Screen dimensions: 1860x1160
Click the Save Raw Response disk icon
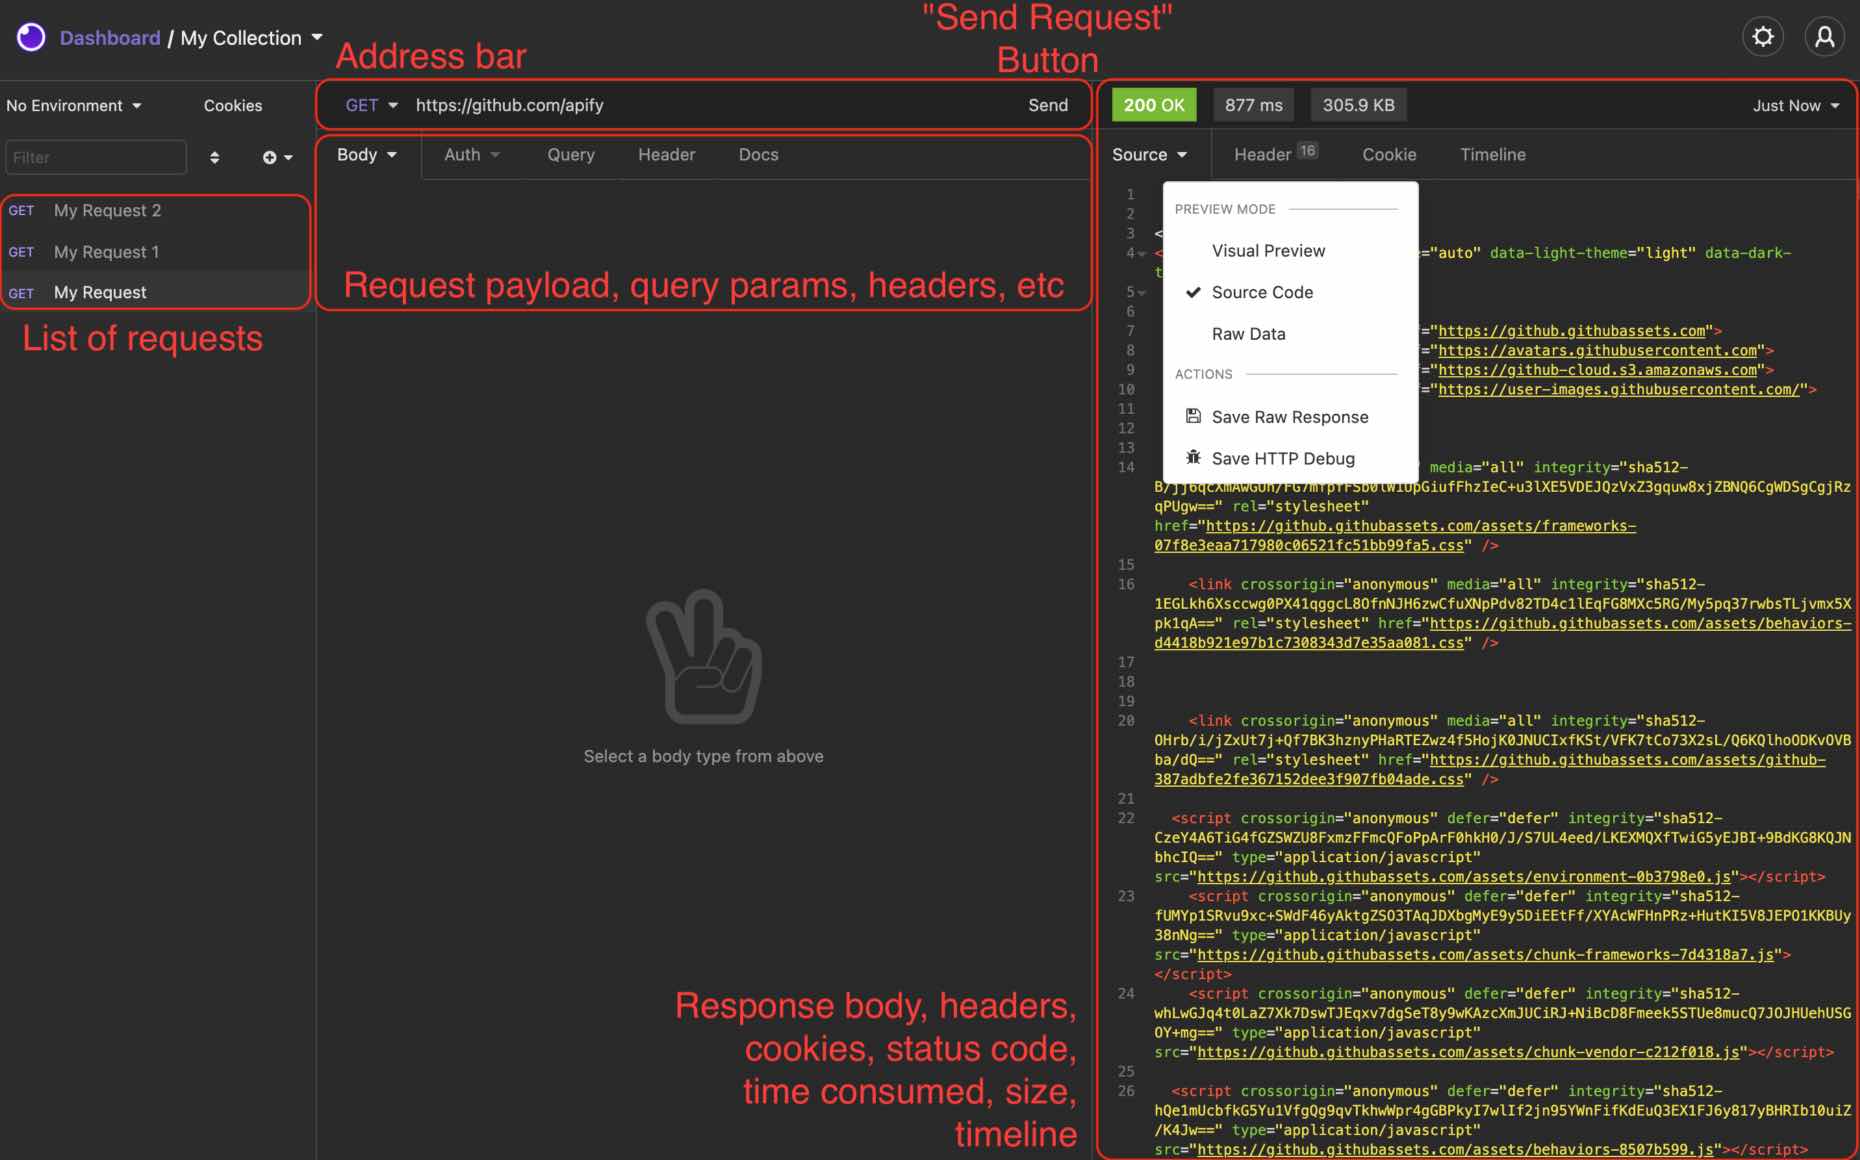[1193, 417]
